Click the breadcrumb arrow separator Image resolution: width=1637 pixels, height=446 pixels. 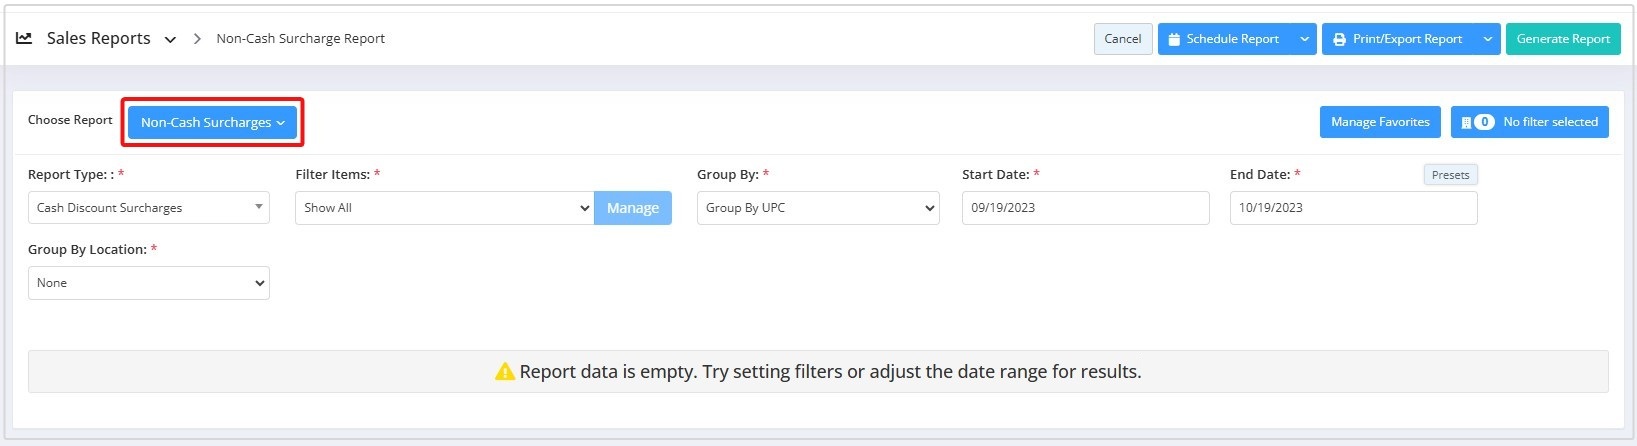pyautogui.click(x=197, y=39)
